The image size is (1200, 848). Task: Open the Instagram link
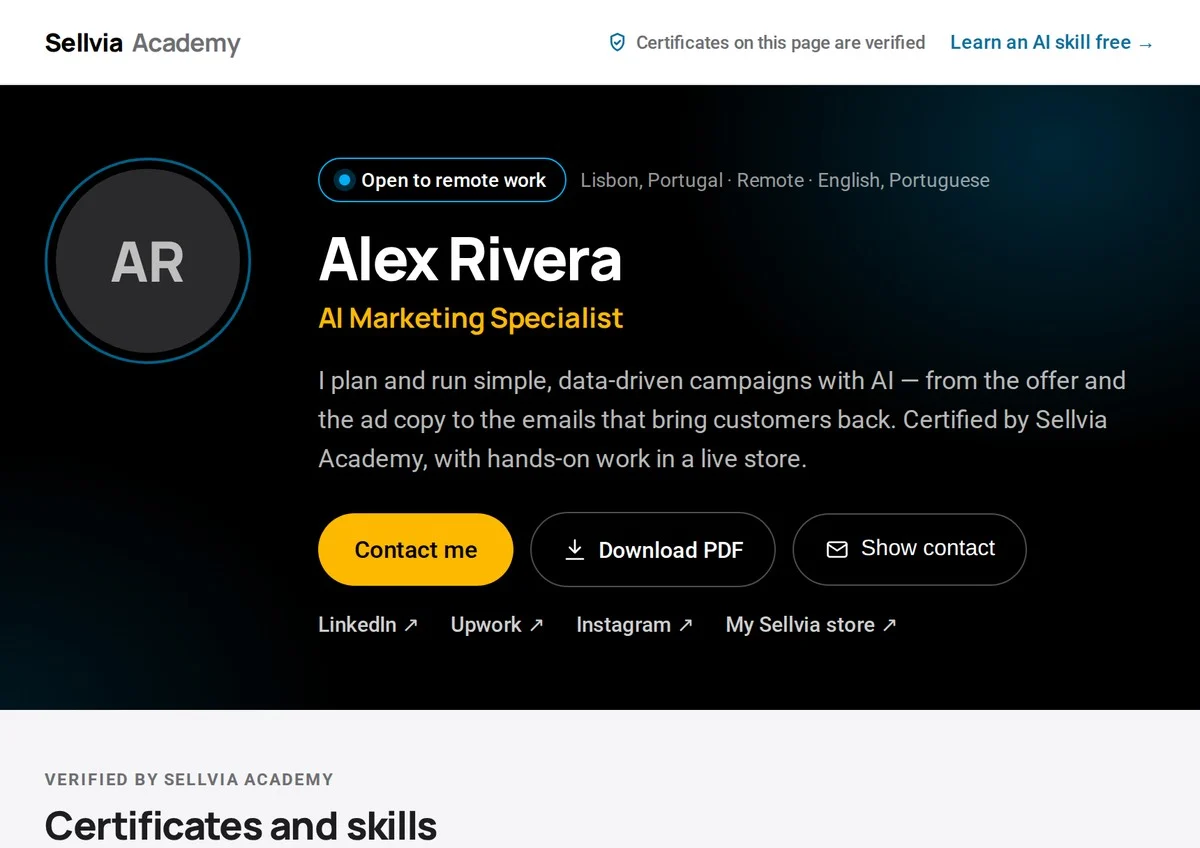(x=635, y=625)
